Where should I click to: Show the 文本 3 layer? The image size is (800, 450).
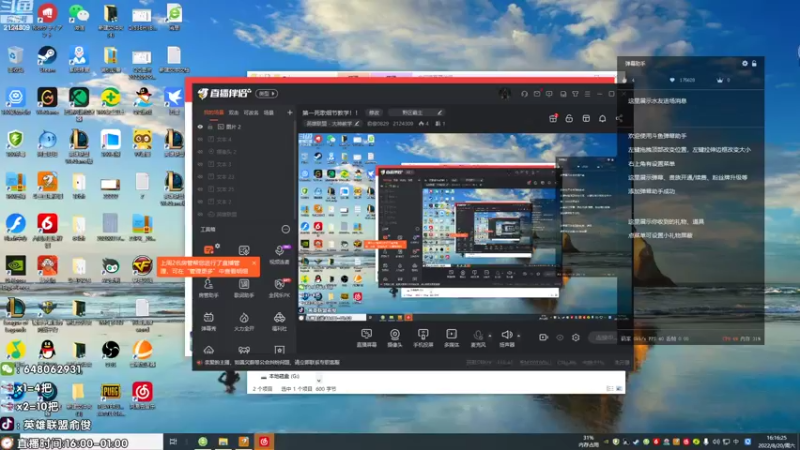point(200,164)
